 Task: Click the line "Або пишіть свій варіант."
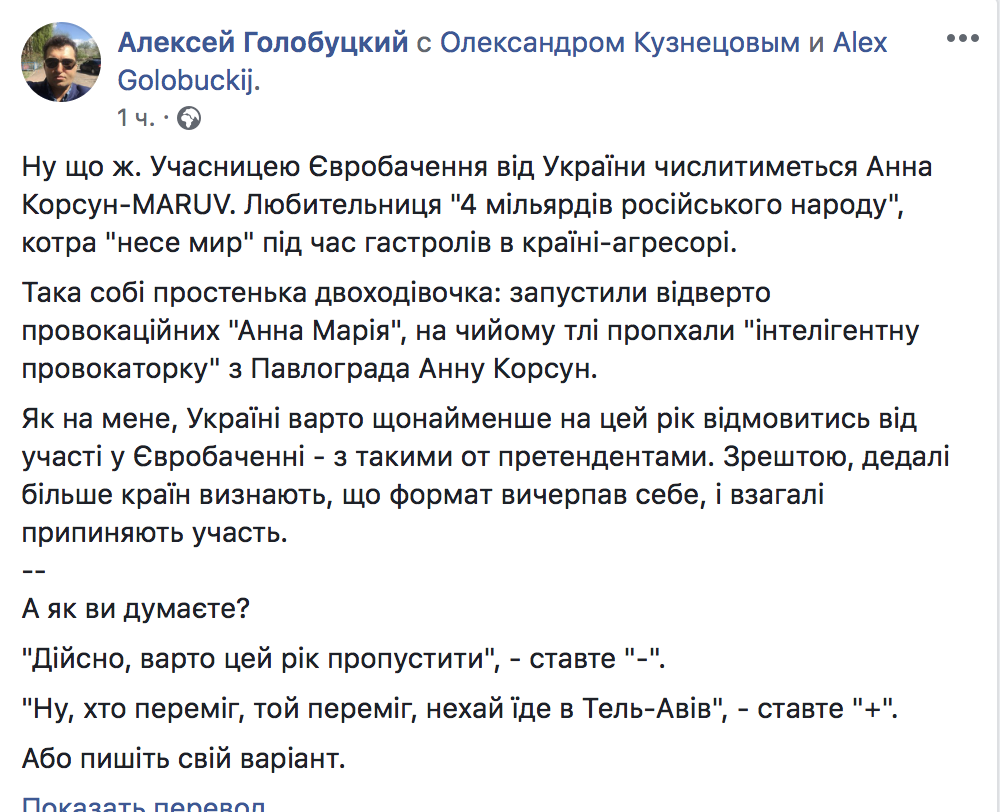(x=183, y=758)
